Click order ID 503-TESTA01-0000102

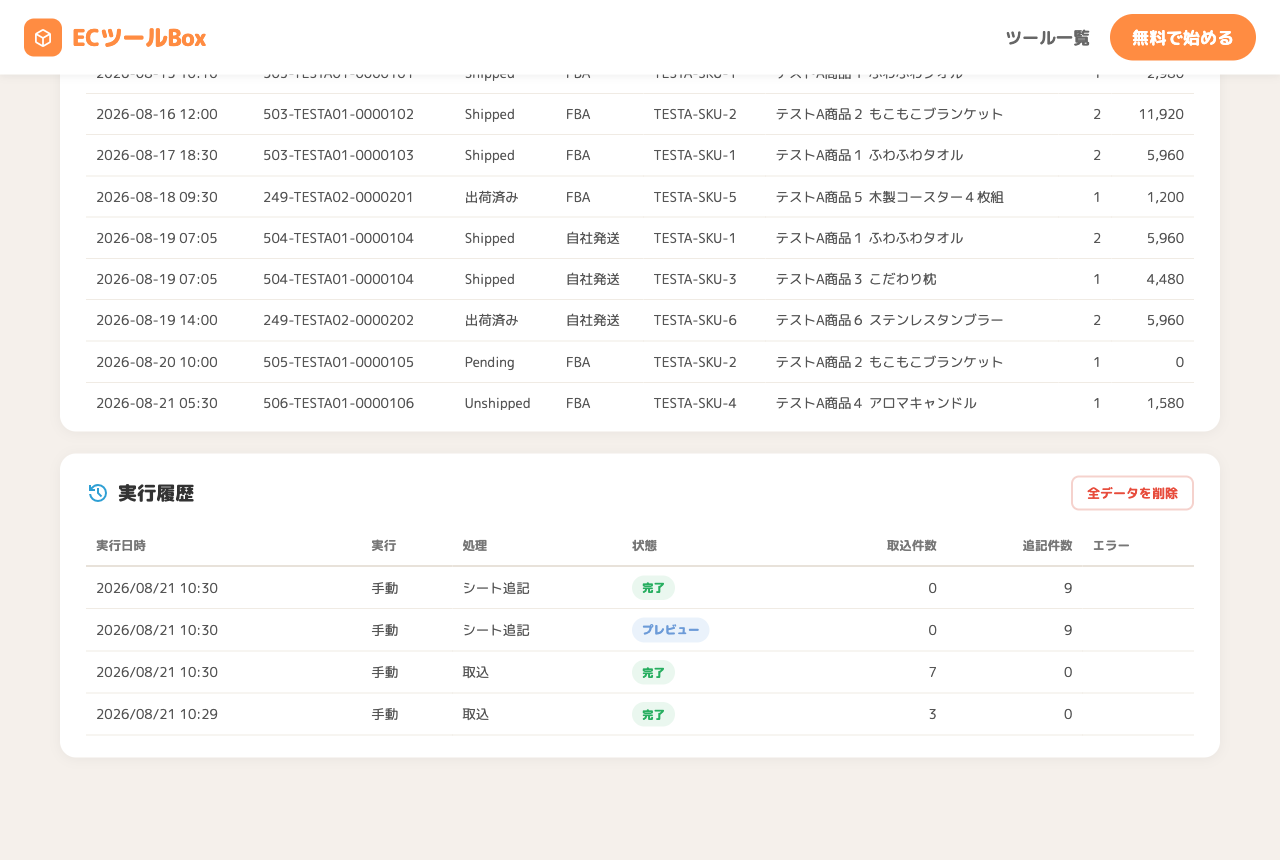point(338,114)
